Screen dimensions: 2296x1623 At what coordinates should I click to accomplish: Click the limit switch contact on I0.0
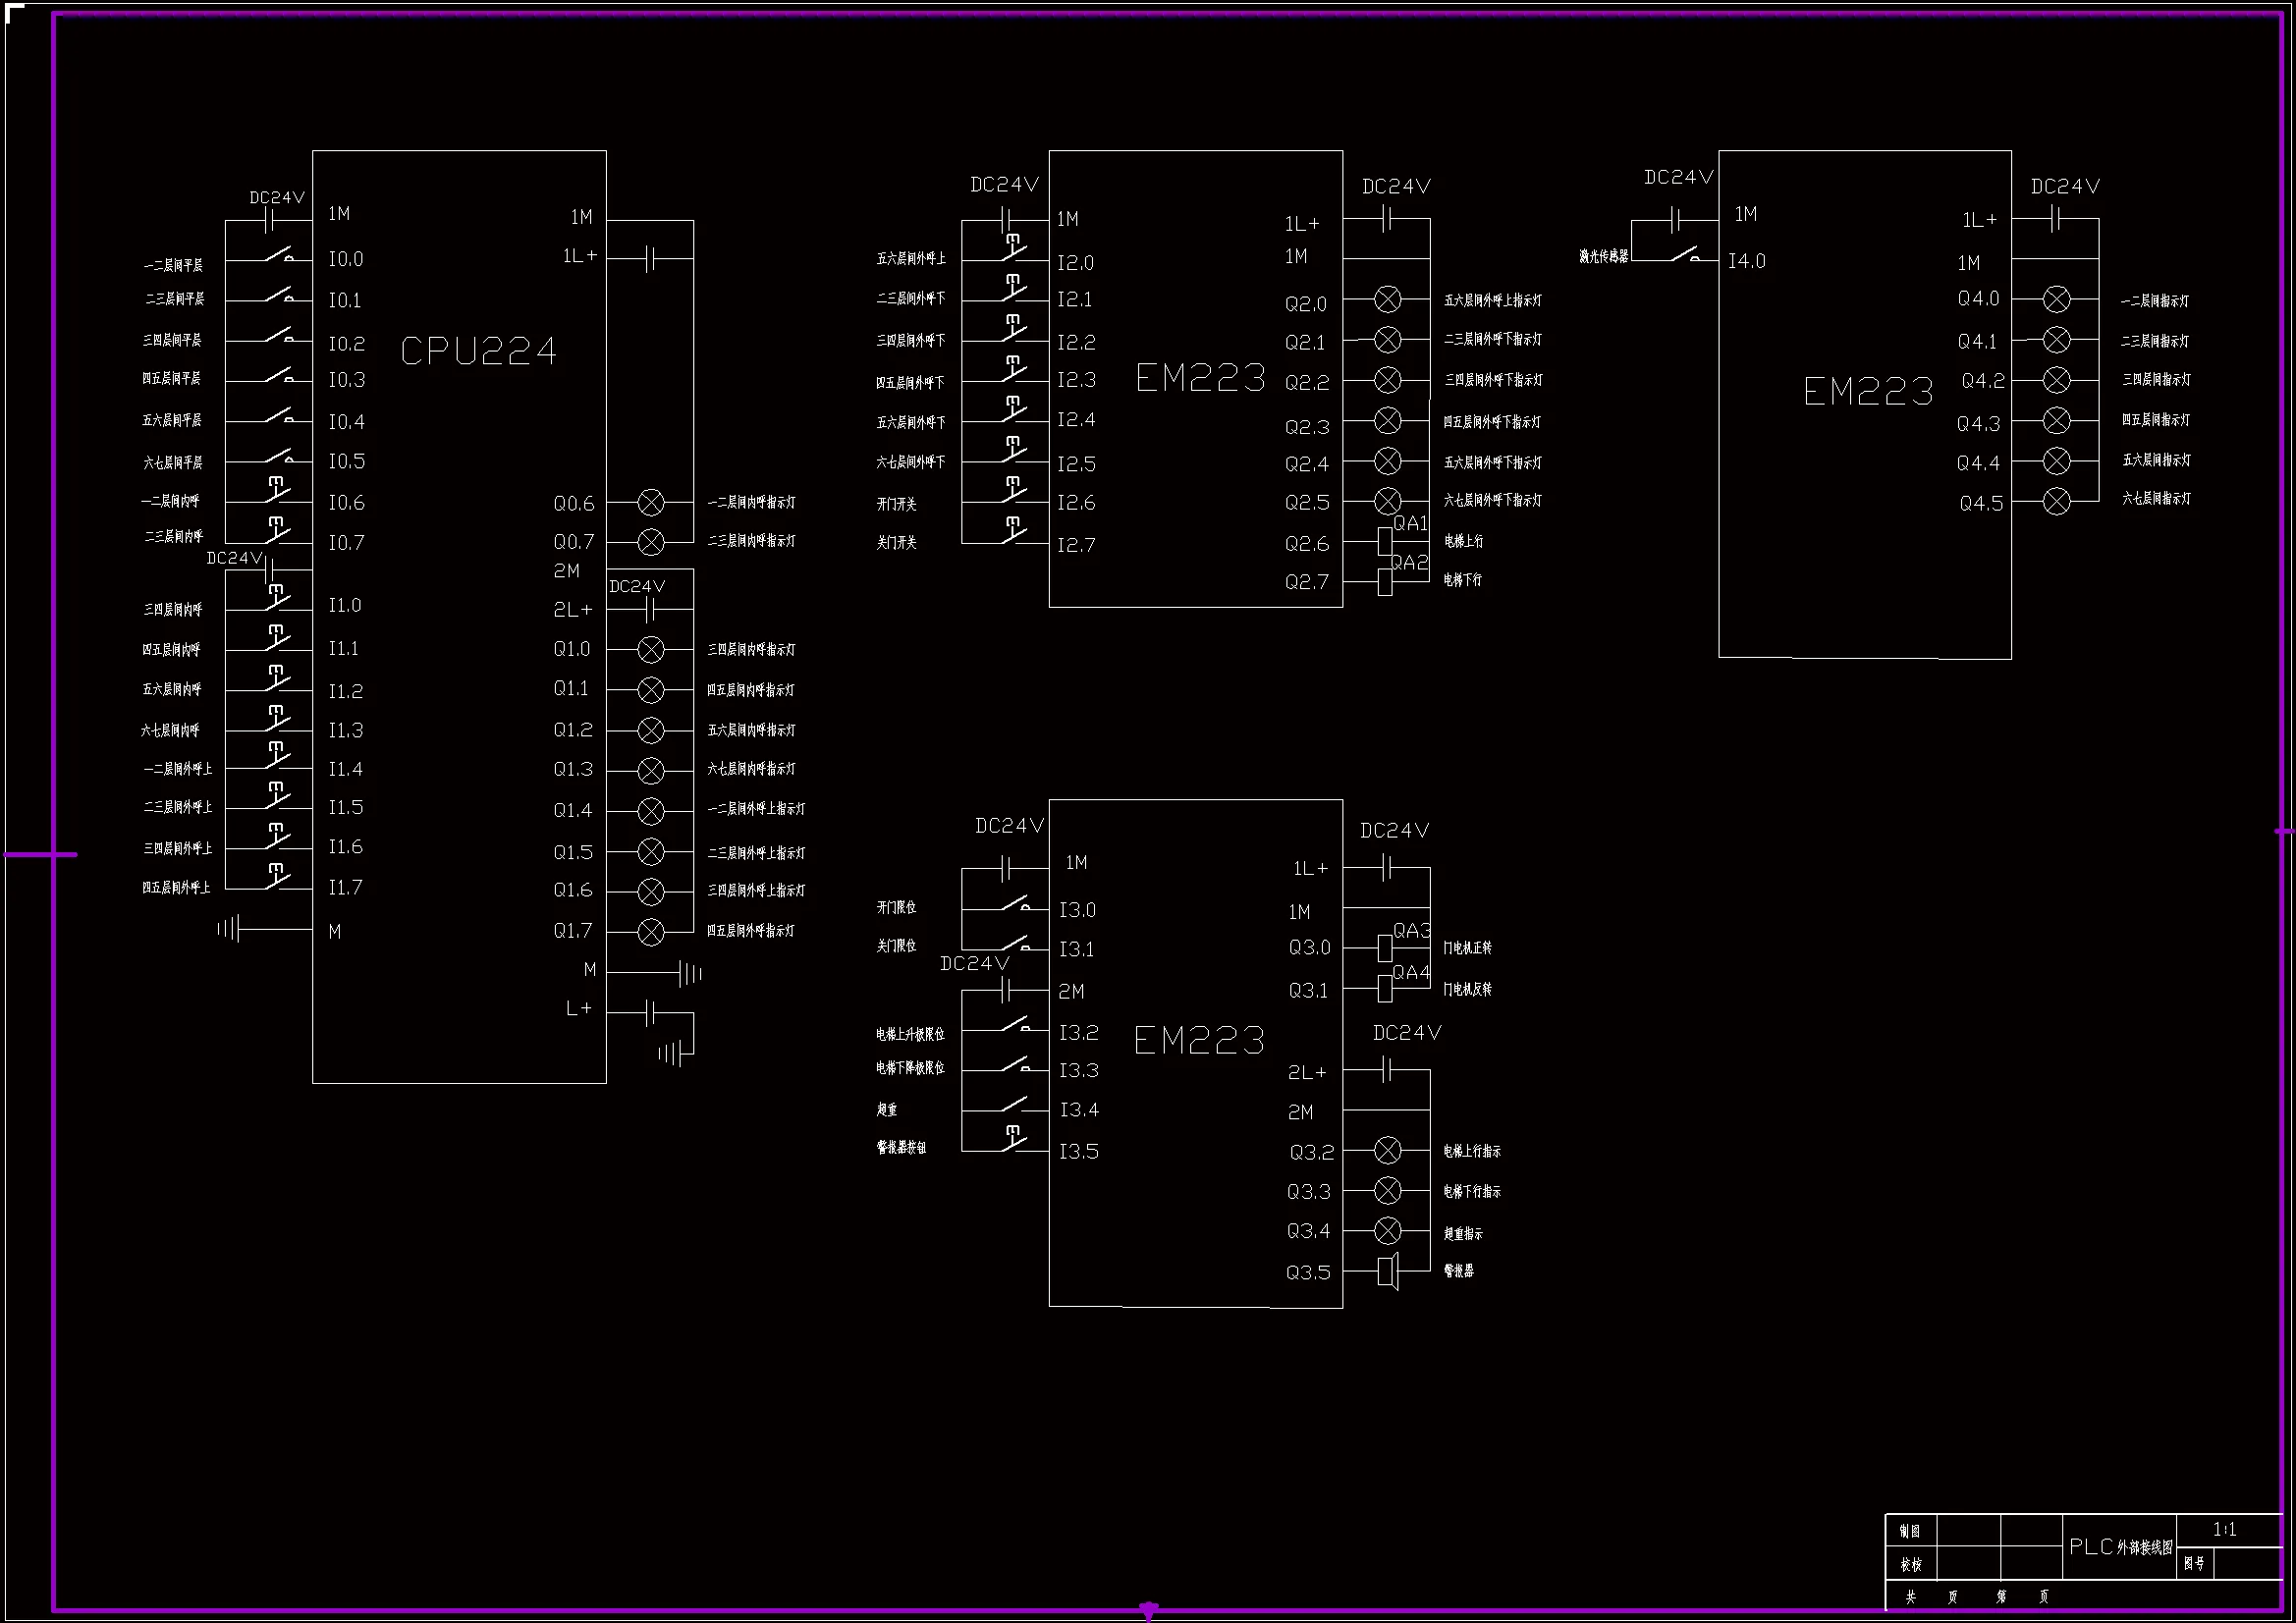279,254
